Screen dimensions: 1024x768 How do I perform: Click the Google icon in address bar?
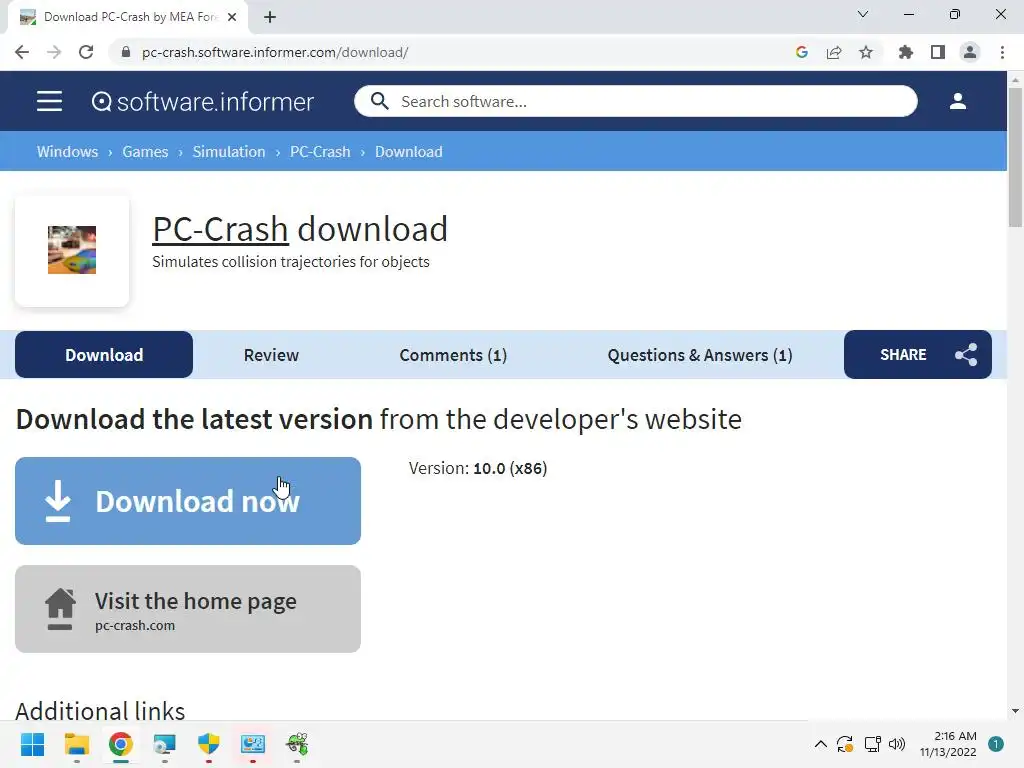pyautogui.click(x=802, y=52)
